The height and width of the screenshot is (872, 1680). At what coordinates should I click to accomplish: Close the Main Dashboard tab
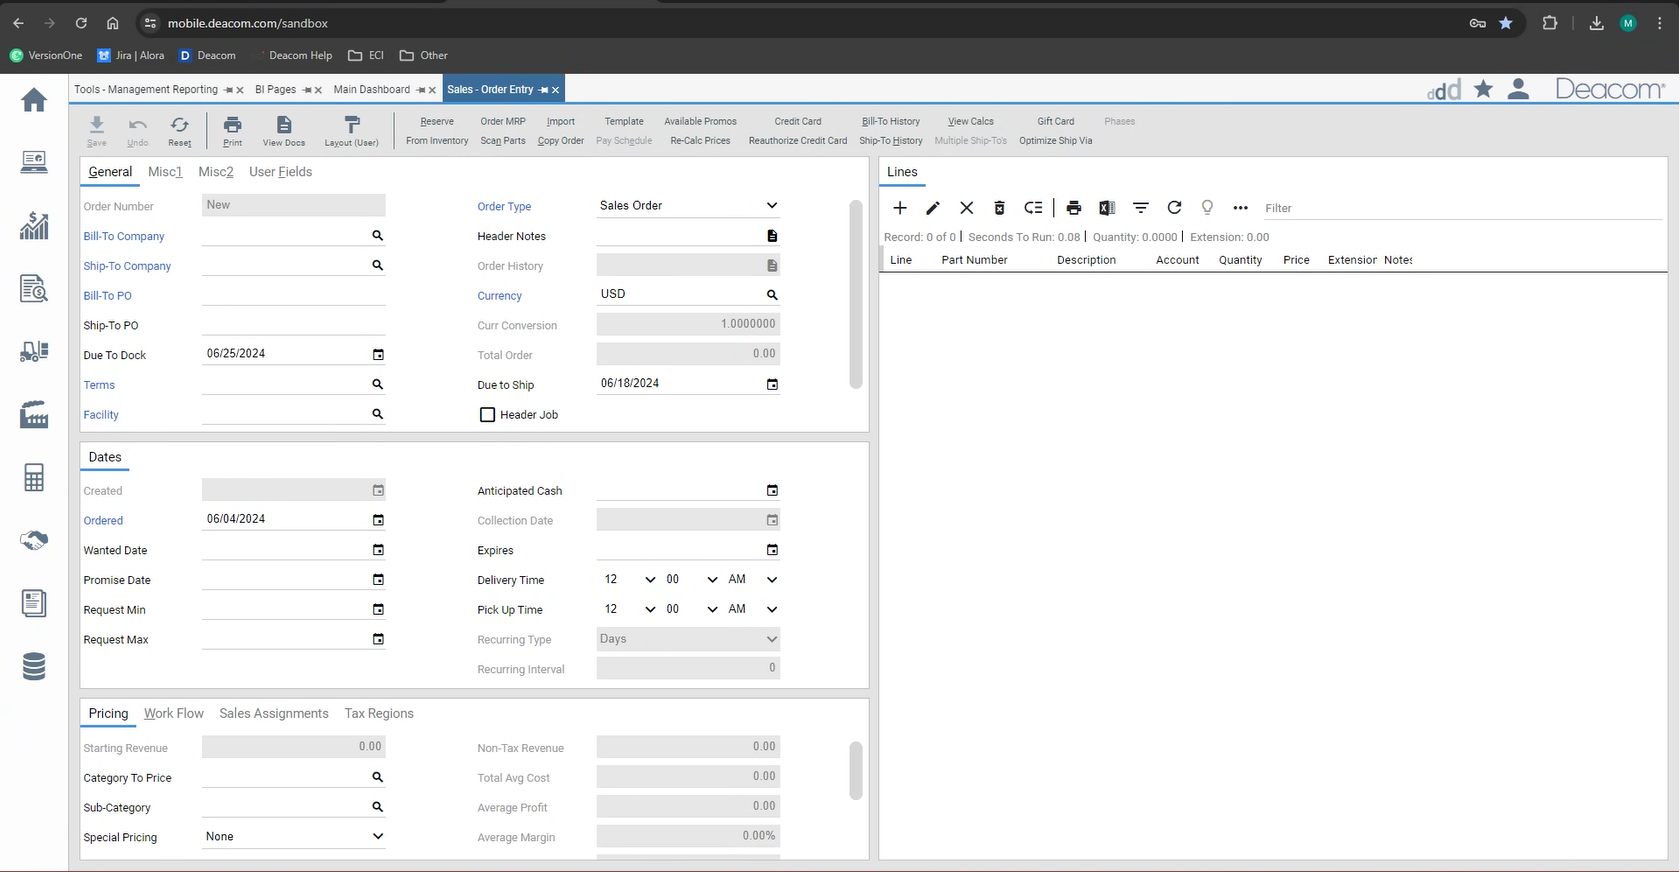tap(432, 90)
